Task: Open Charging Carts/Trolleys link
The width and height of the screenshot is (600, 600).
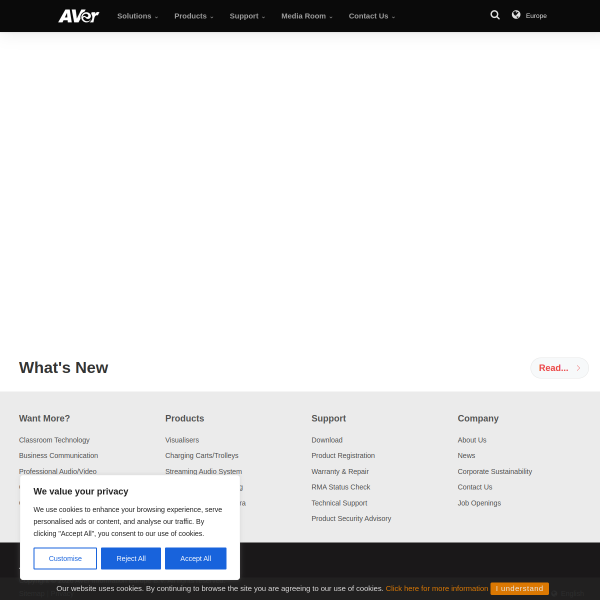Action: tap(202, 455)
